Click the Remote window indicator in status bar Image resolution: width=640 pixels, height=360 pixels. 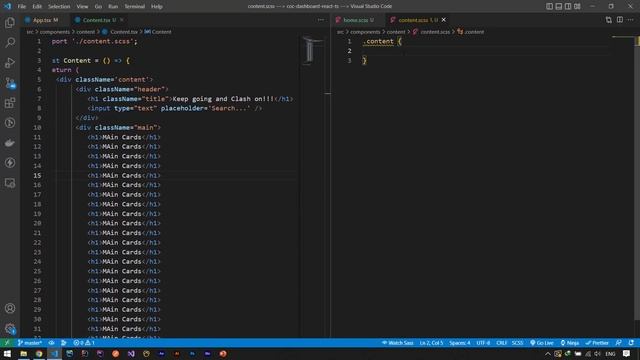click(7, 343)
